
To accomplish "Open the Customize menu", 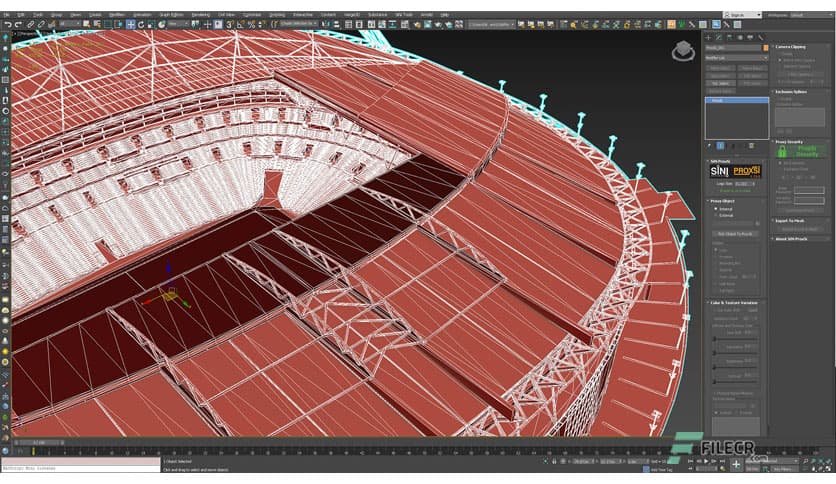I will tap(252, 15).
